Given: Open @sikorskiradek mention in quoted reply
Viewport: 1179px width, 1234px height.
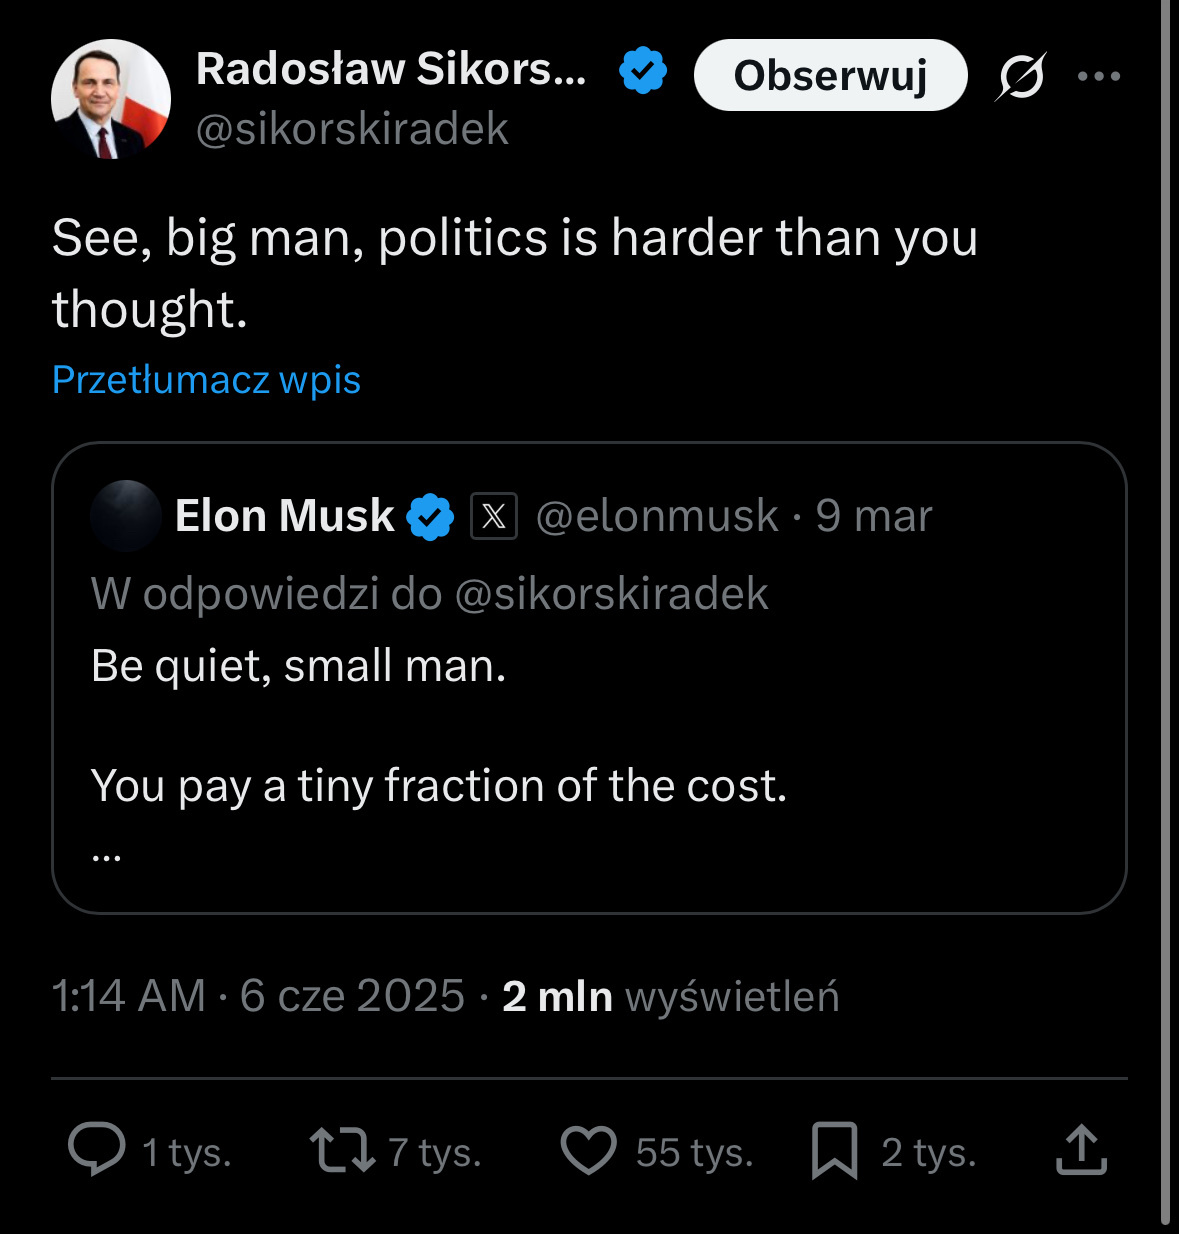Looking at the screenshot, I should tap(611, 594).
